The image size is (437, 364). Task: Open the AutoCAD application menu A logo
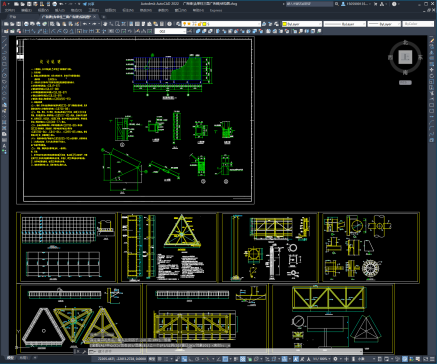(5, 4)
